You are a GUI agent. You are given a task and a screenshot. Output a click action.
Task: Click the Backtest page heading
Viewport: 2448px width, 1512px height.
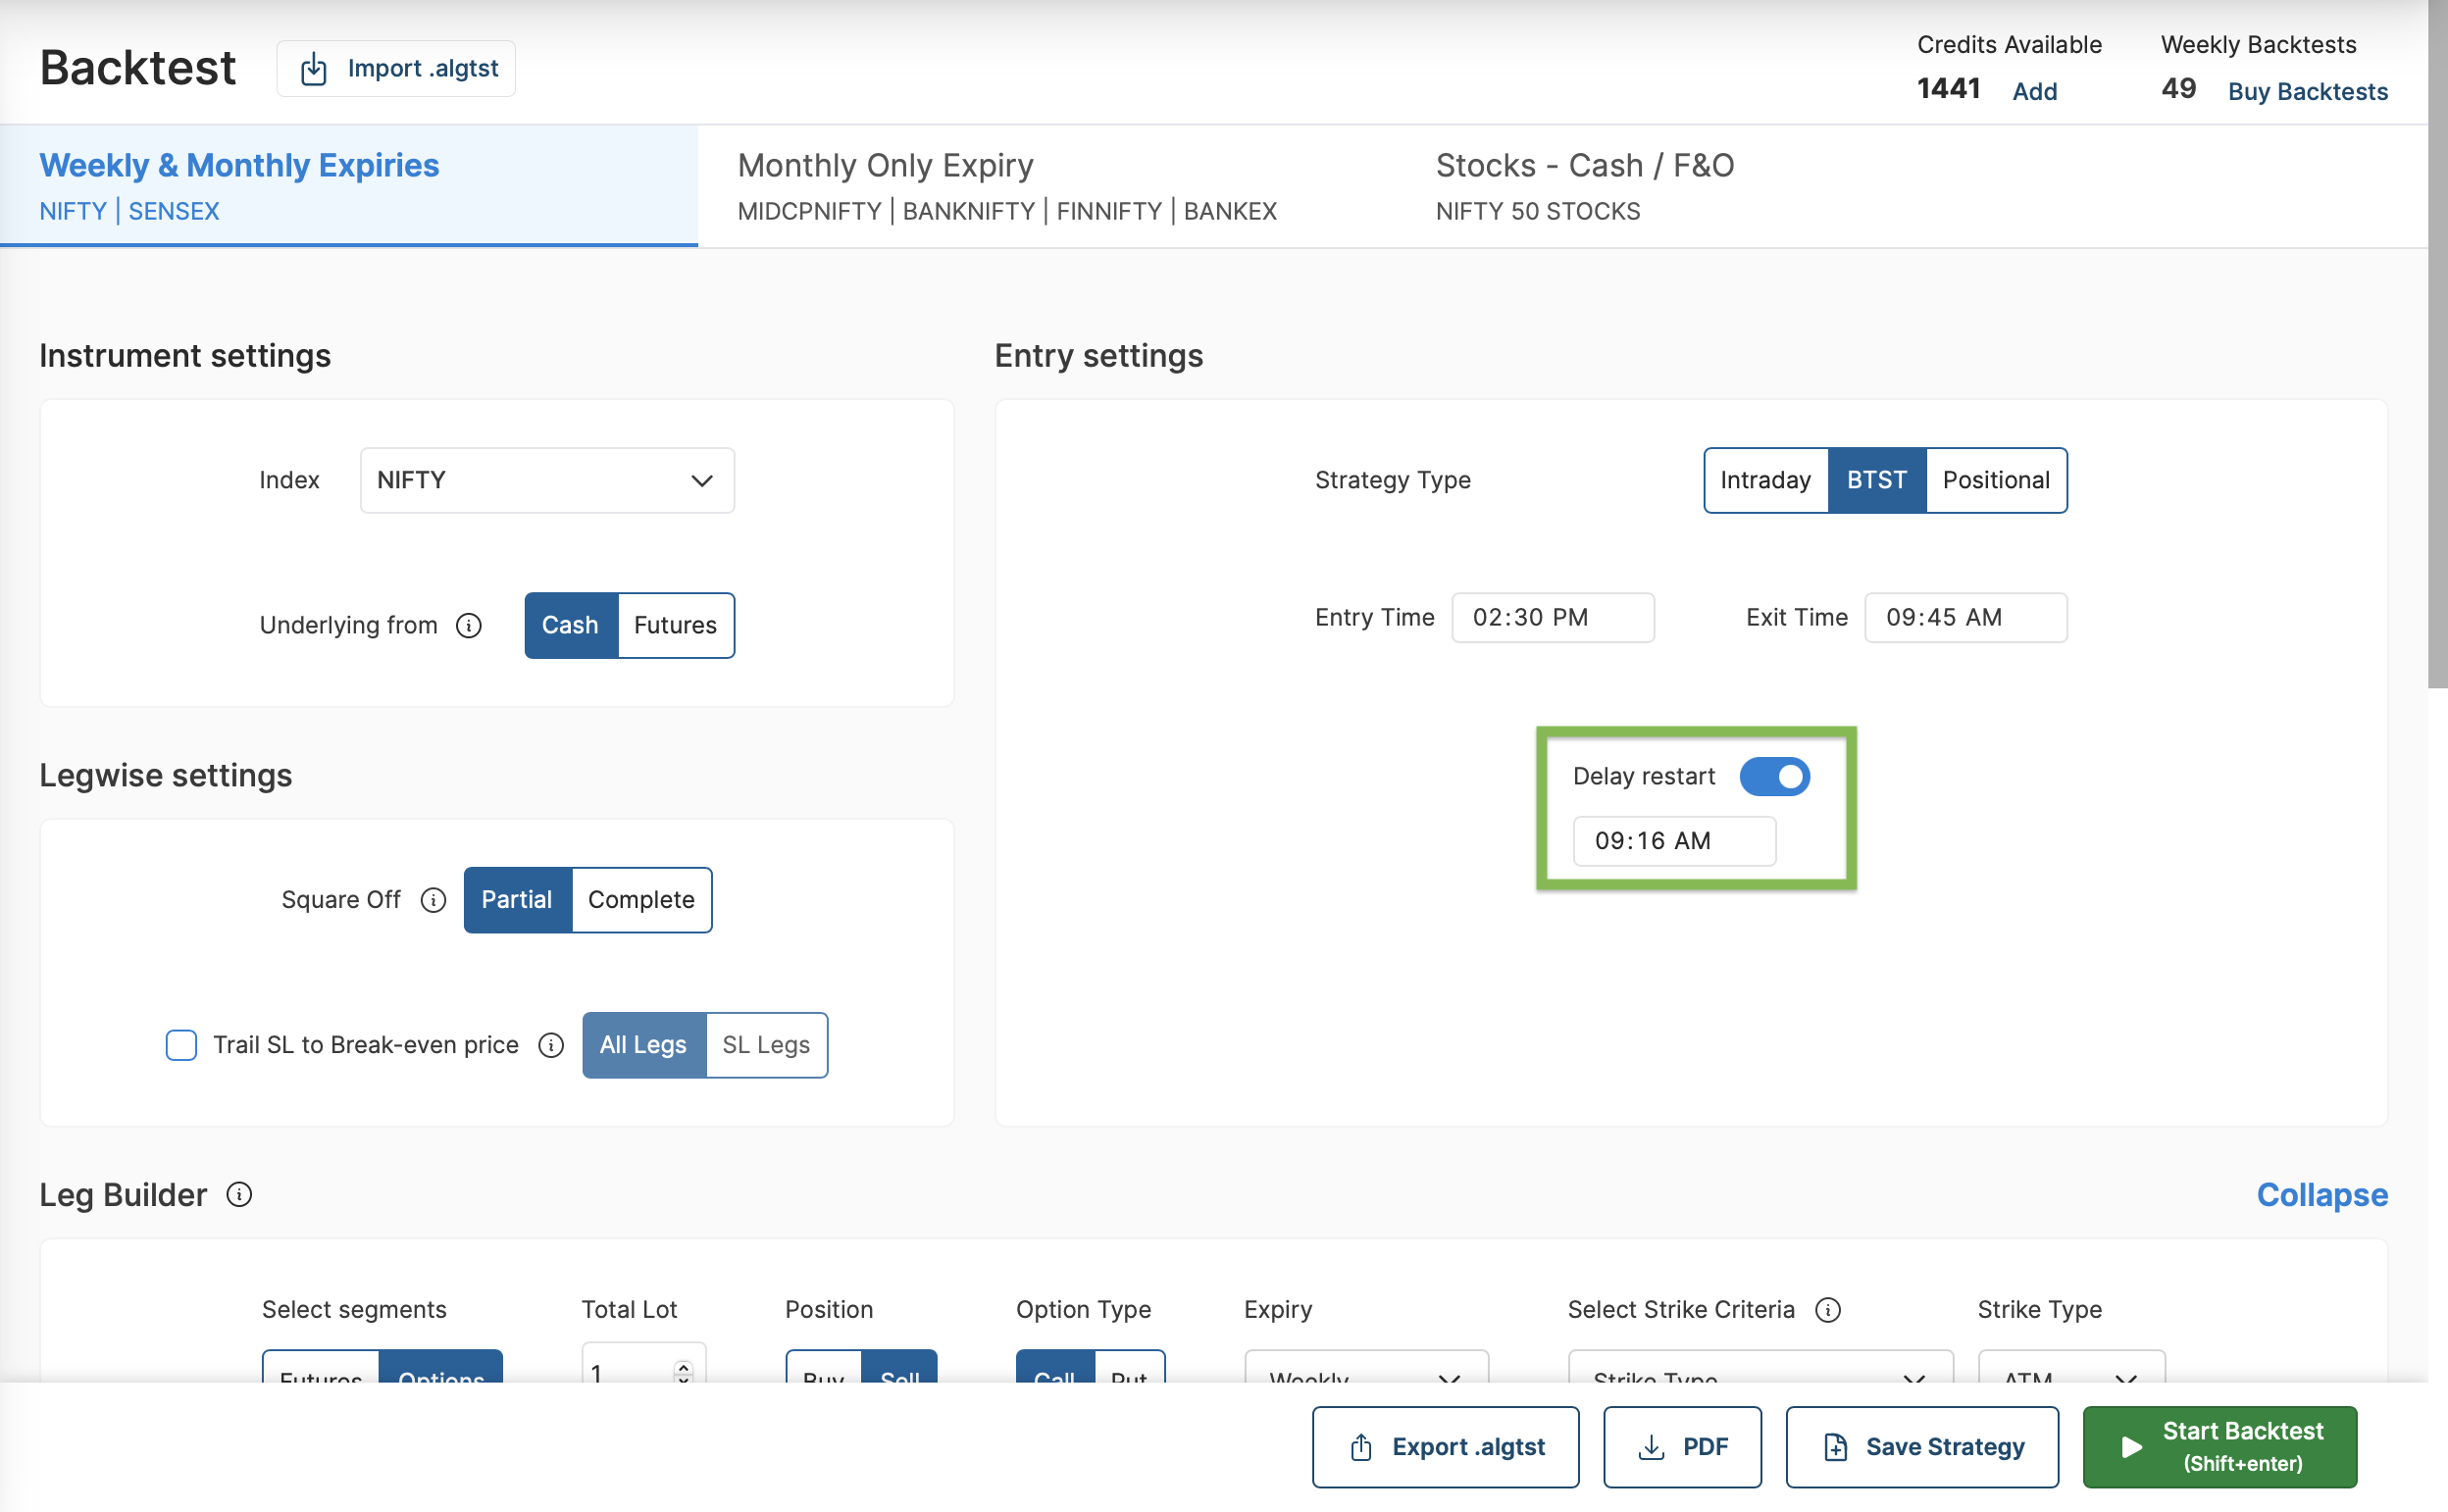click(x=138, y=68)
